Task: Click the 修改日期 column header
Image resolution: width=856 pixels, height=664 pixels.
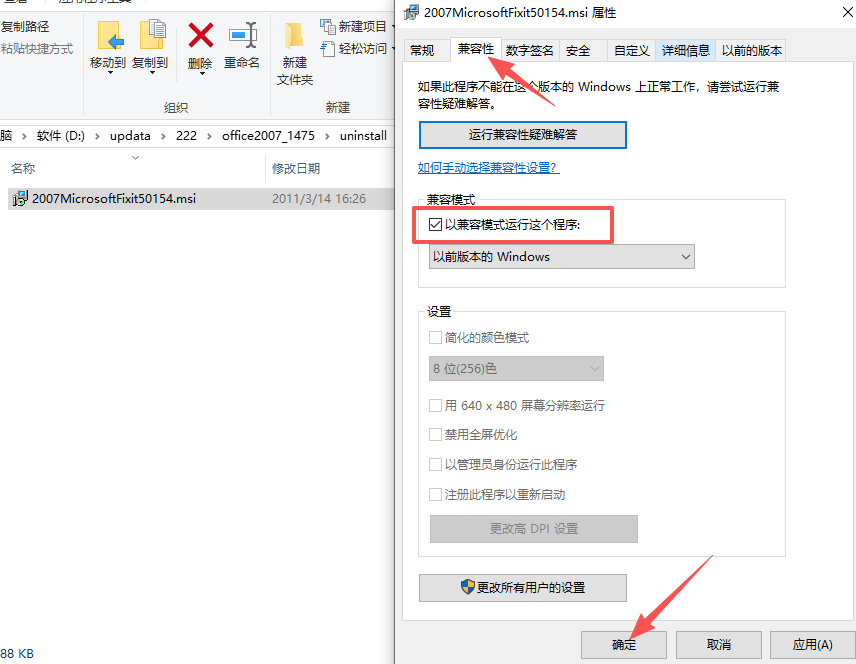Action: [x=296, y=168]
